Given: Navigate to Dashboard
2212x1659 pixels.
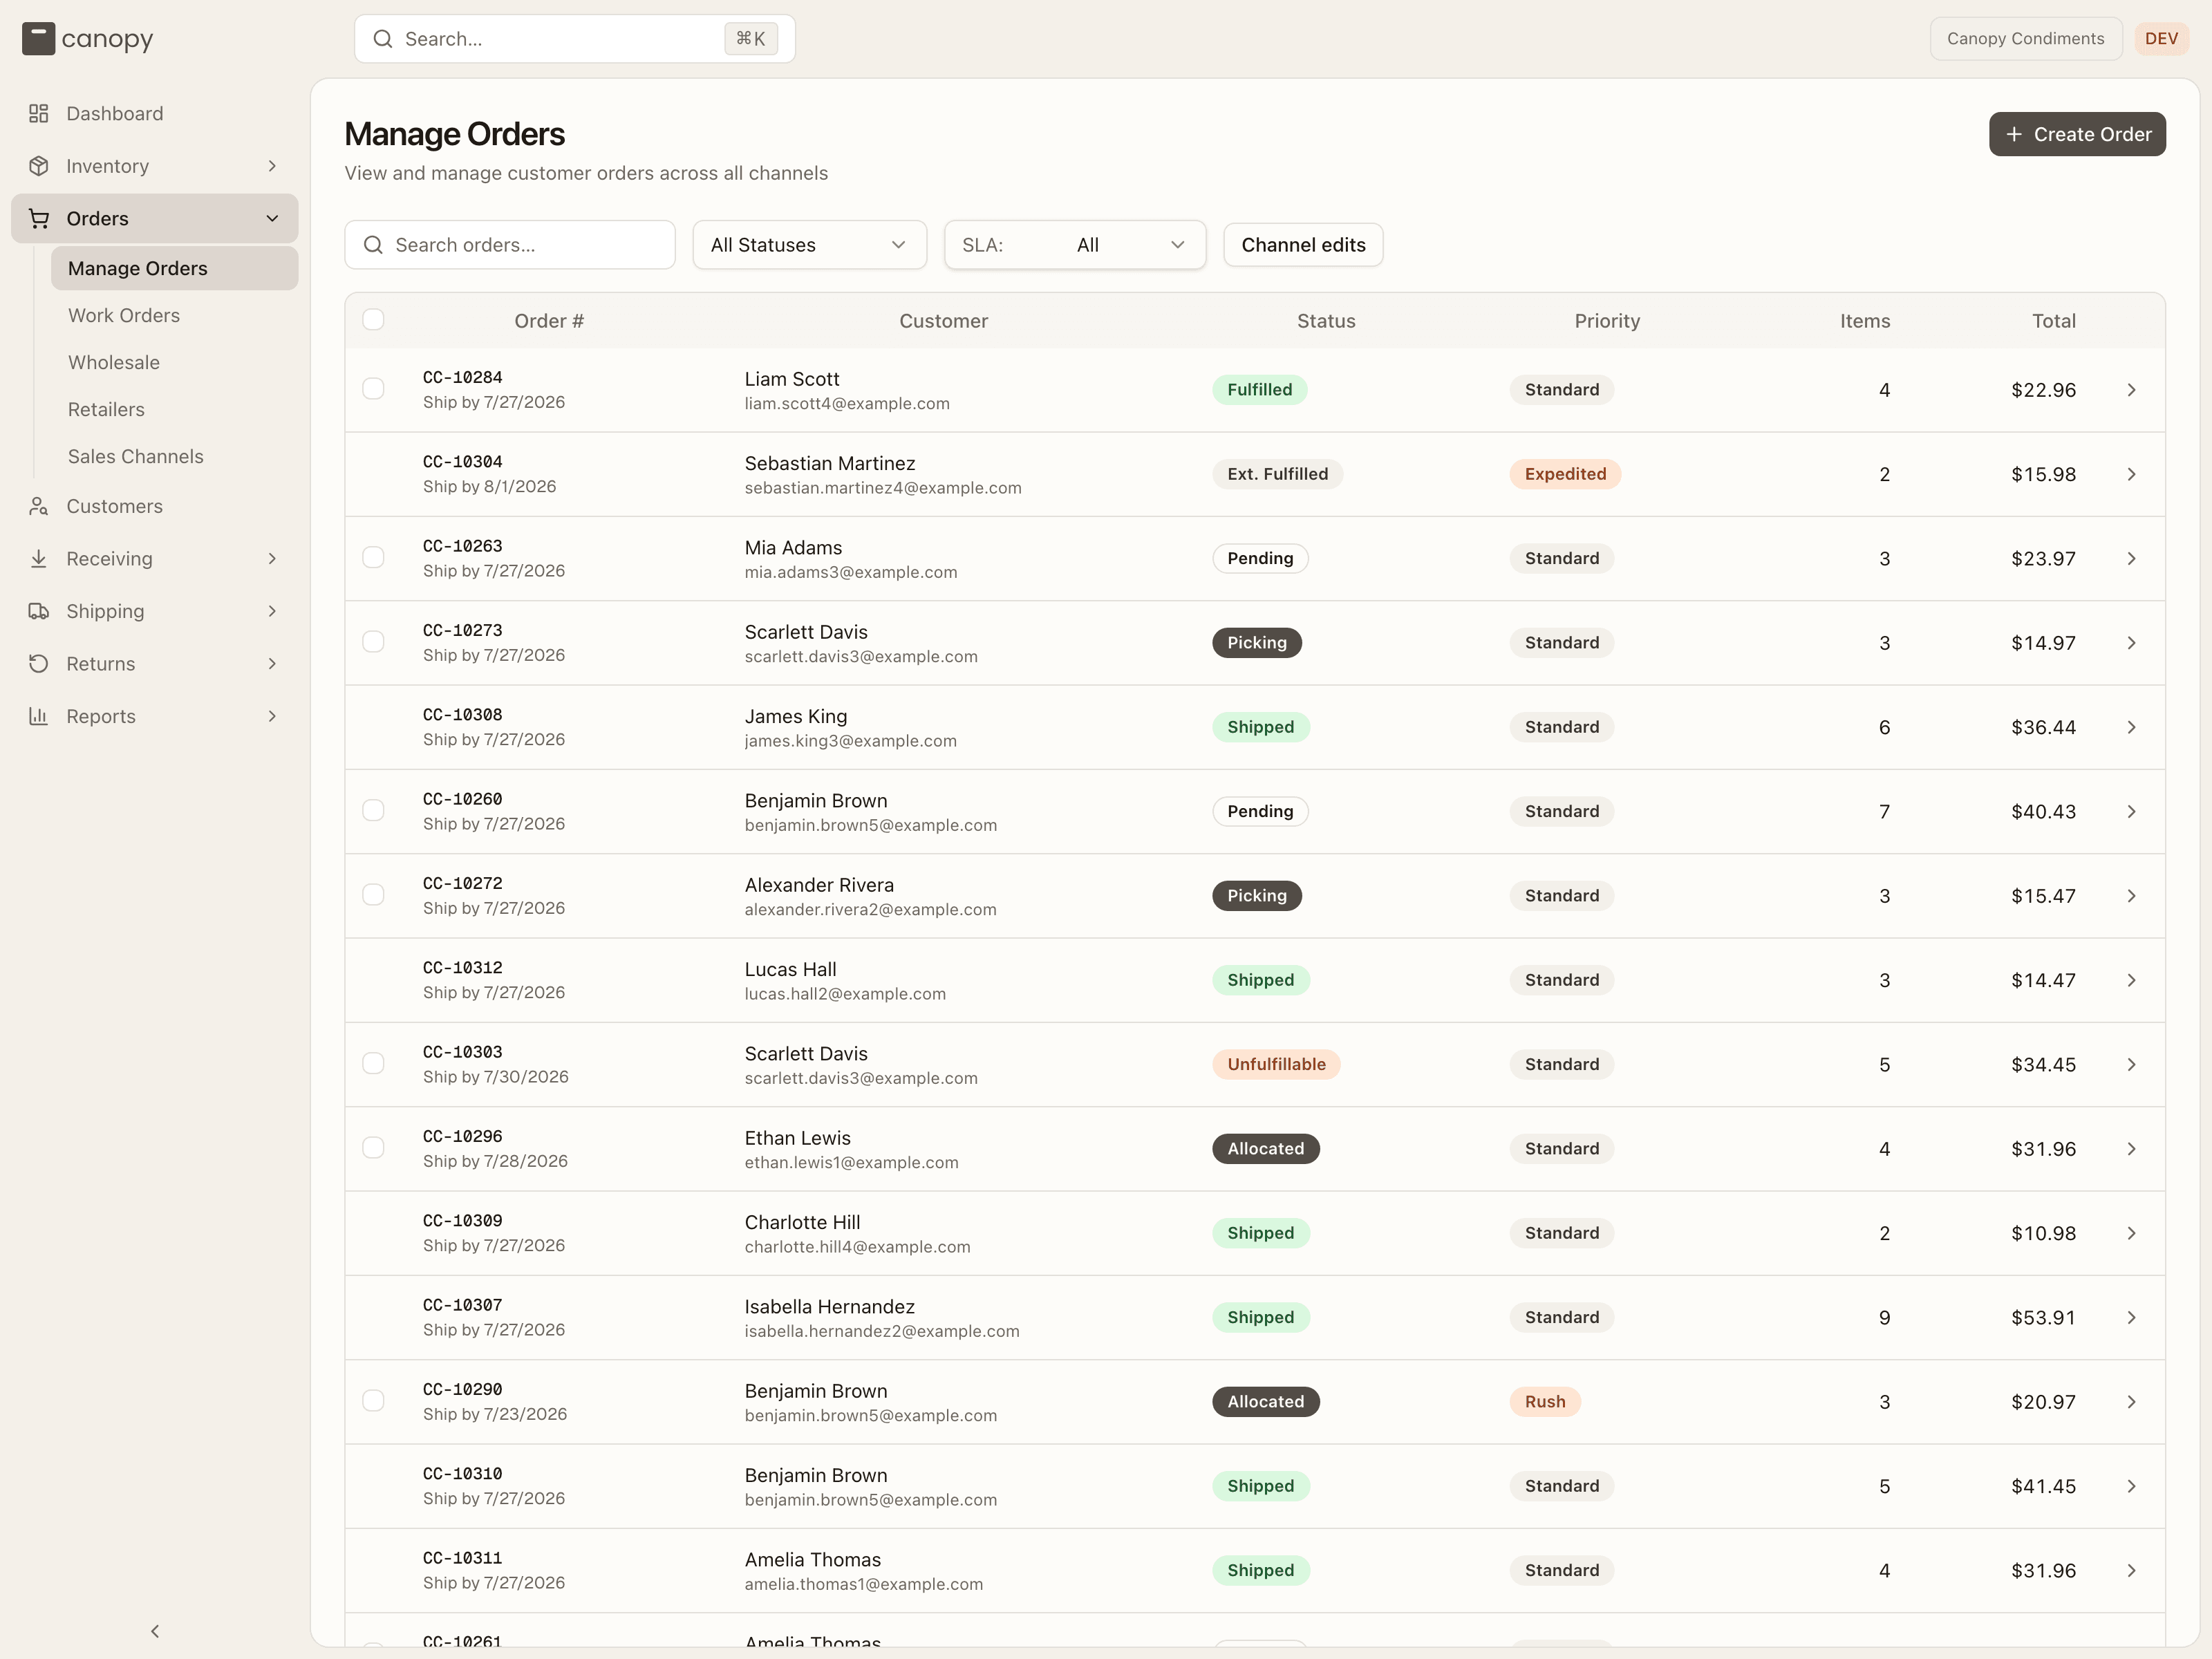Looking at the screenshot, I should (x=155, y=114).
